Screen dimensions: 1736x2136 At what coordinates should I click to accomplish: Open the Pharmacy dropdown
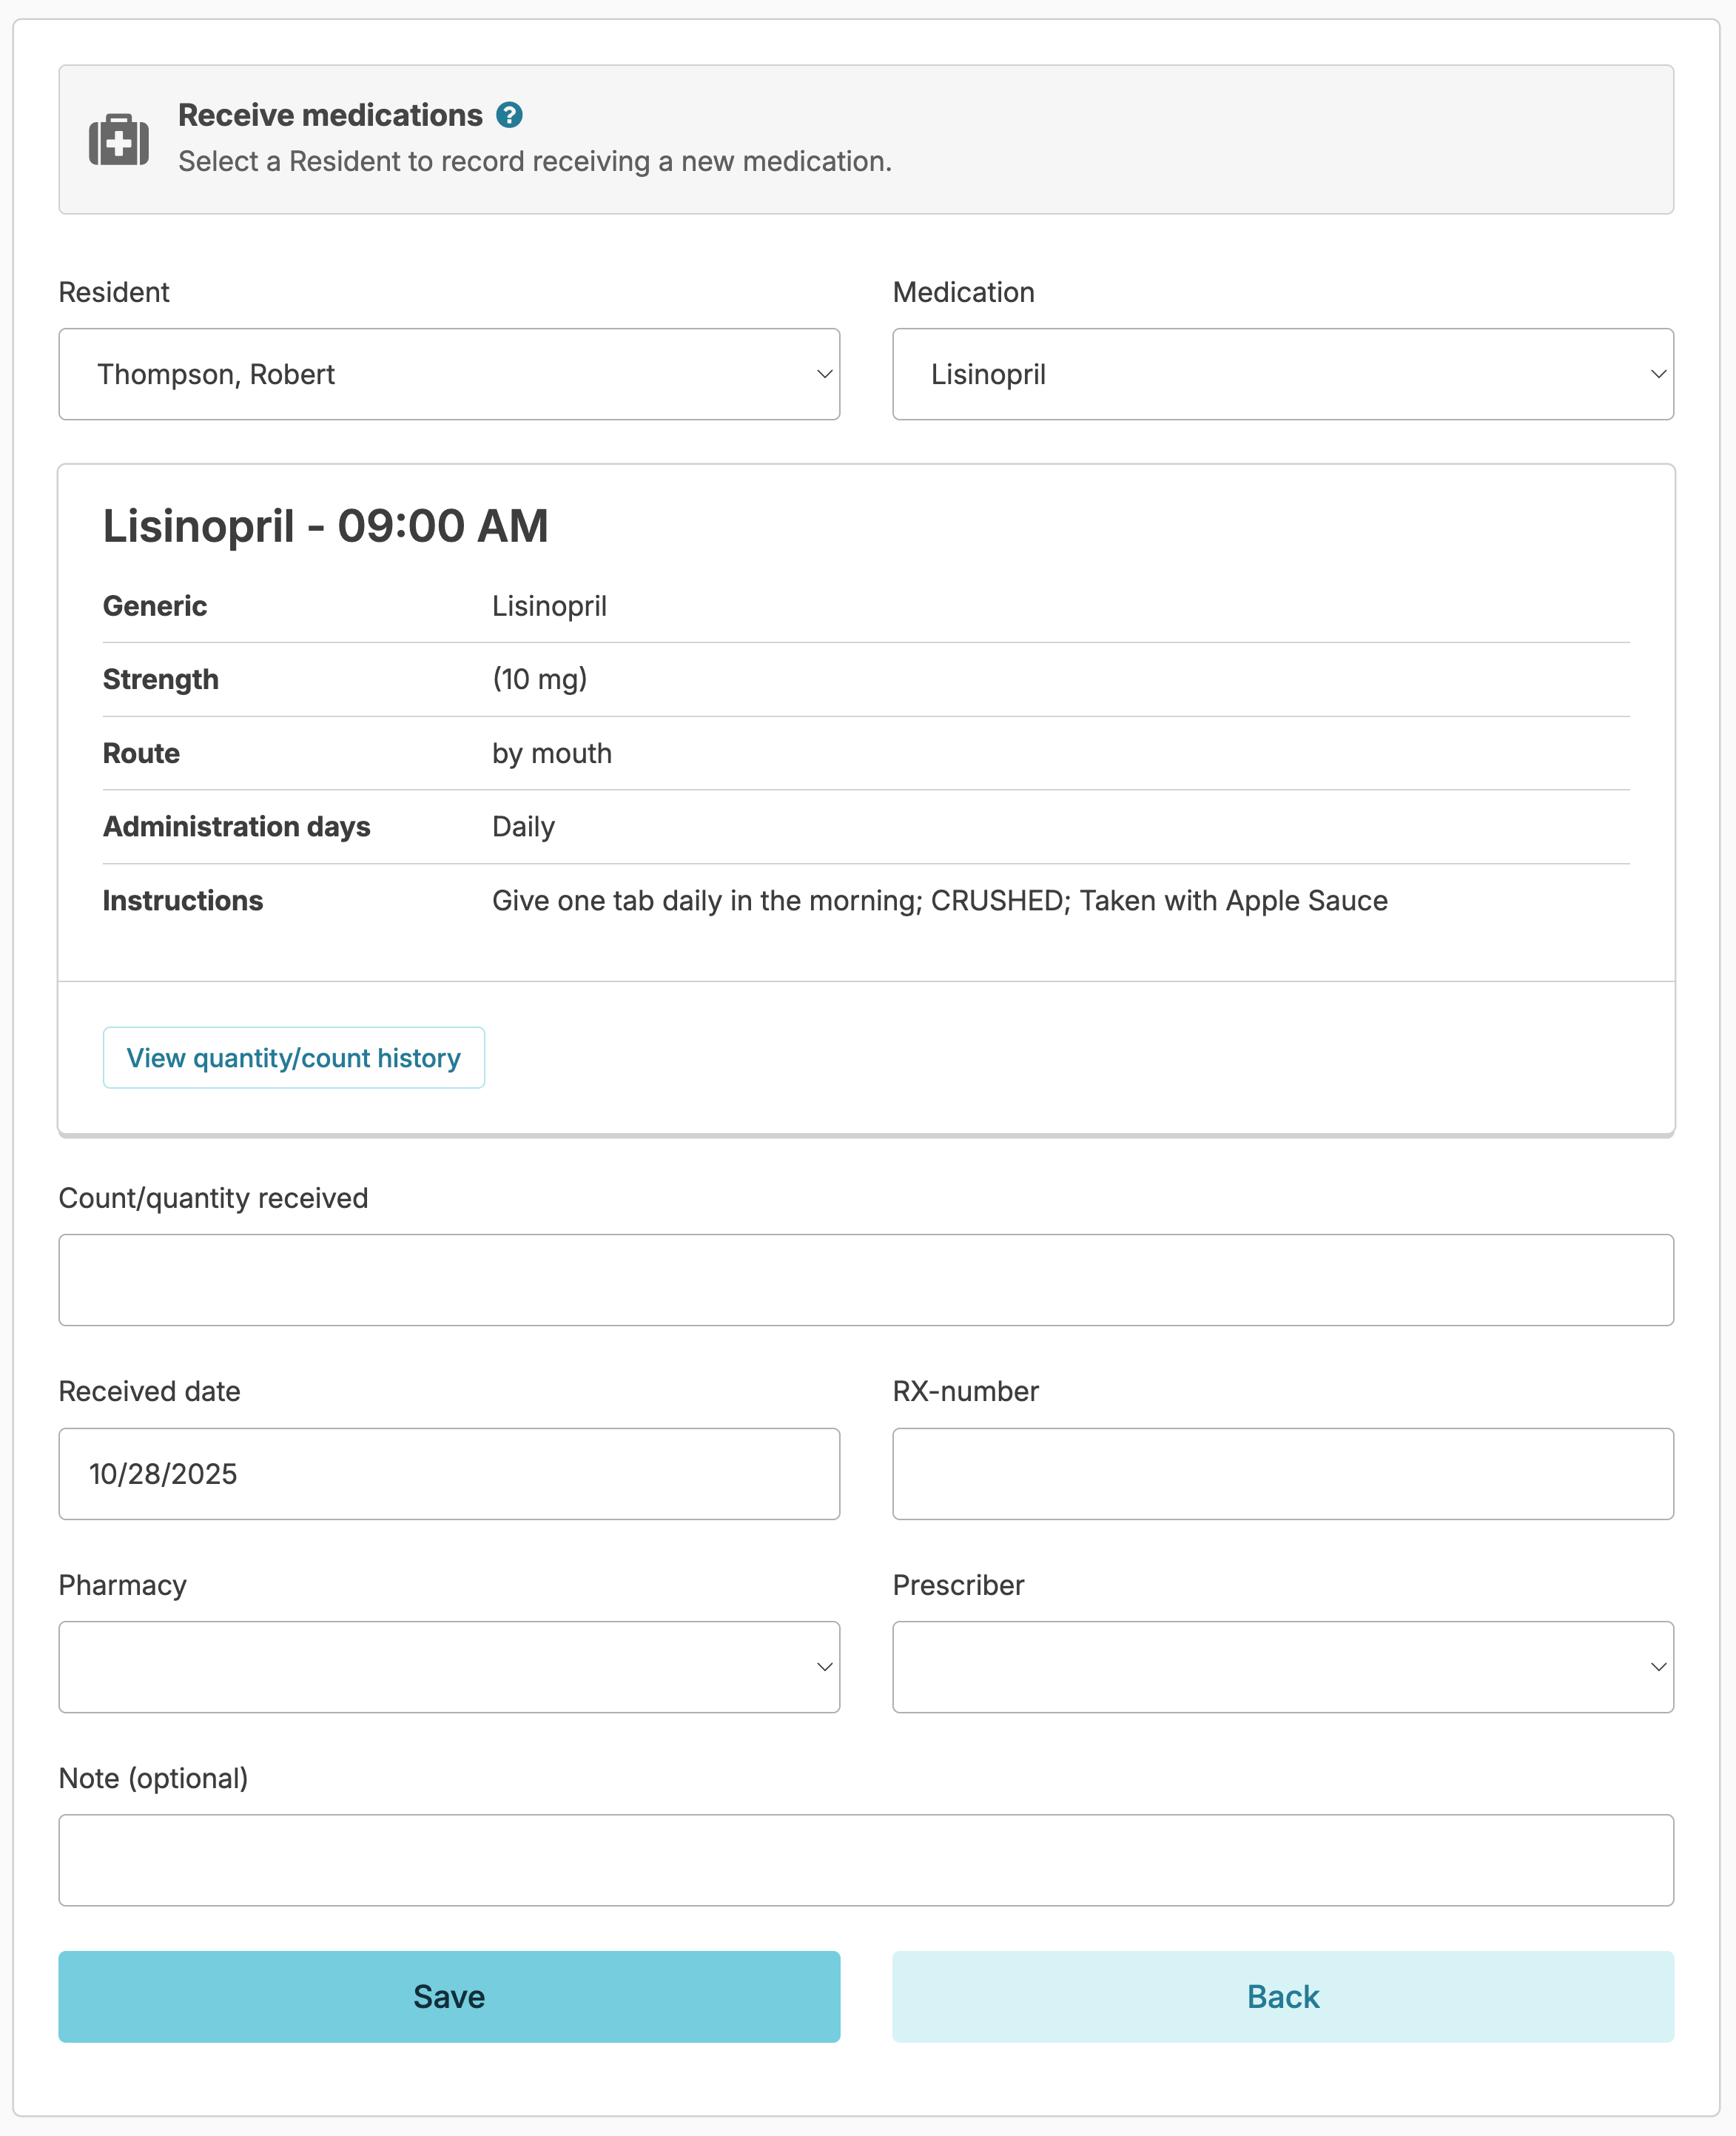pyautogui.click(x=449, y=1667)
